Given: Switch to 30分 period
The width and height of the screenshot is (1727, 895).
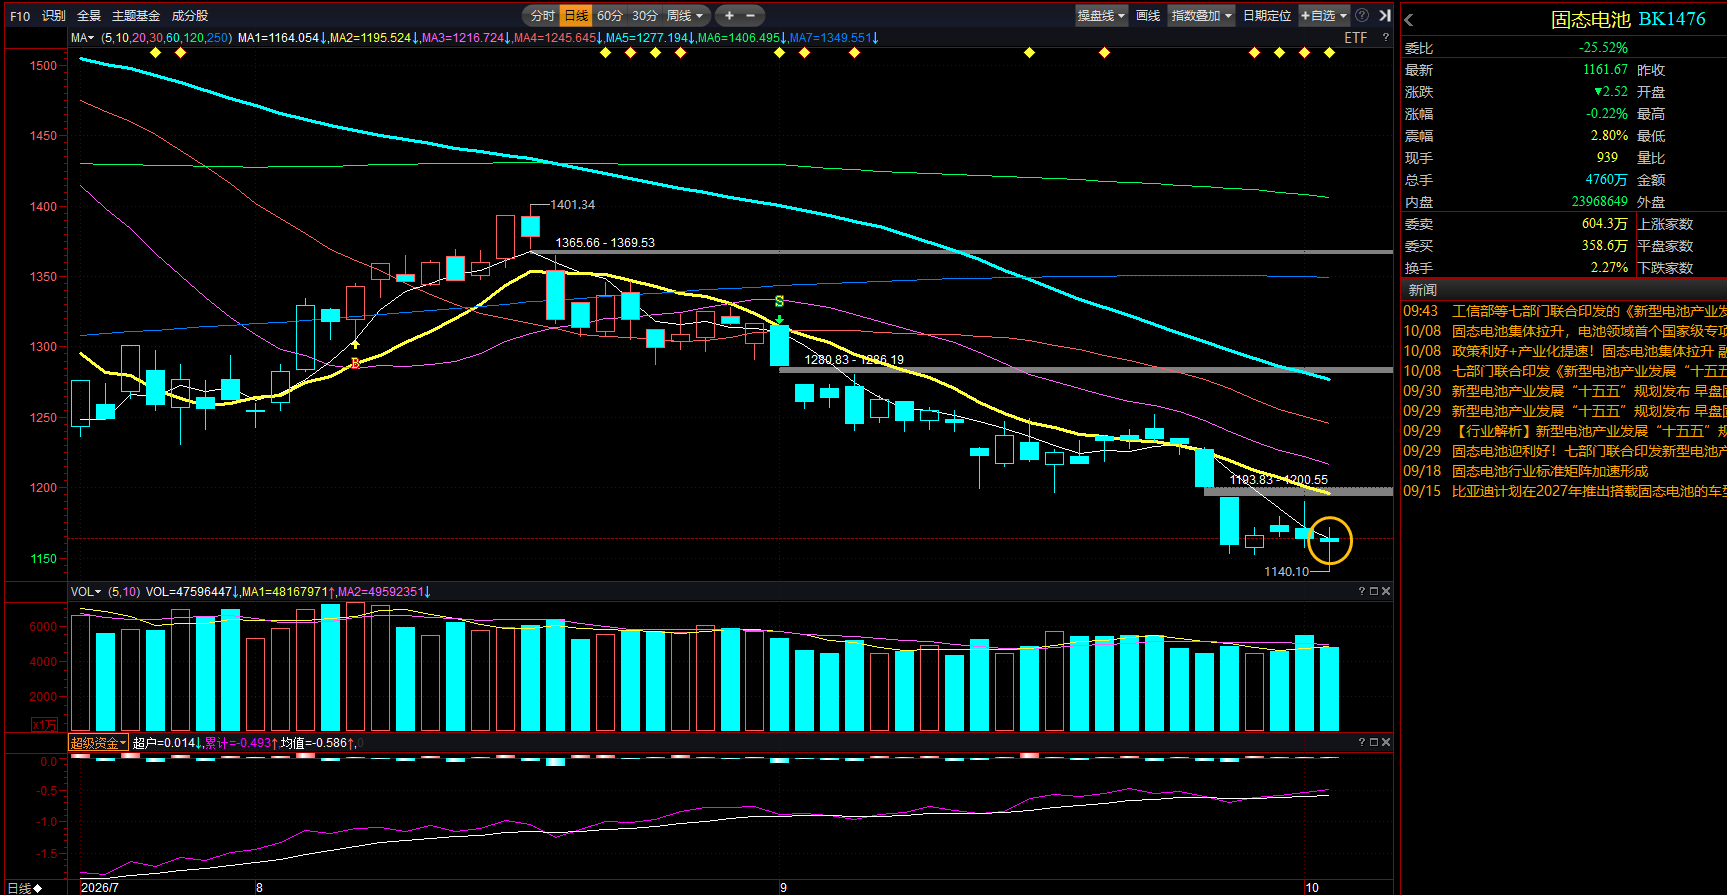Looking at the screenshot, I should coord(645,15).
